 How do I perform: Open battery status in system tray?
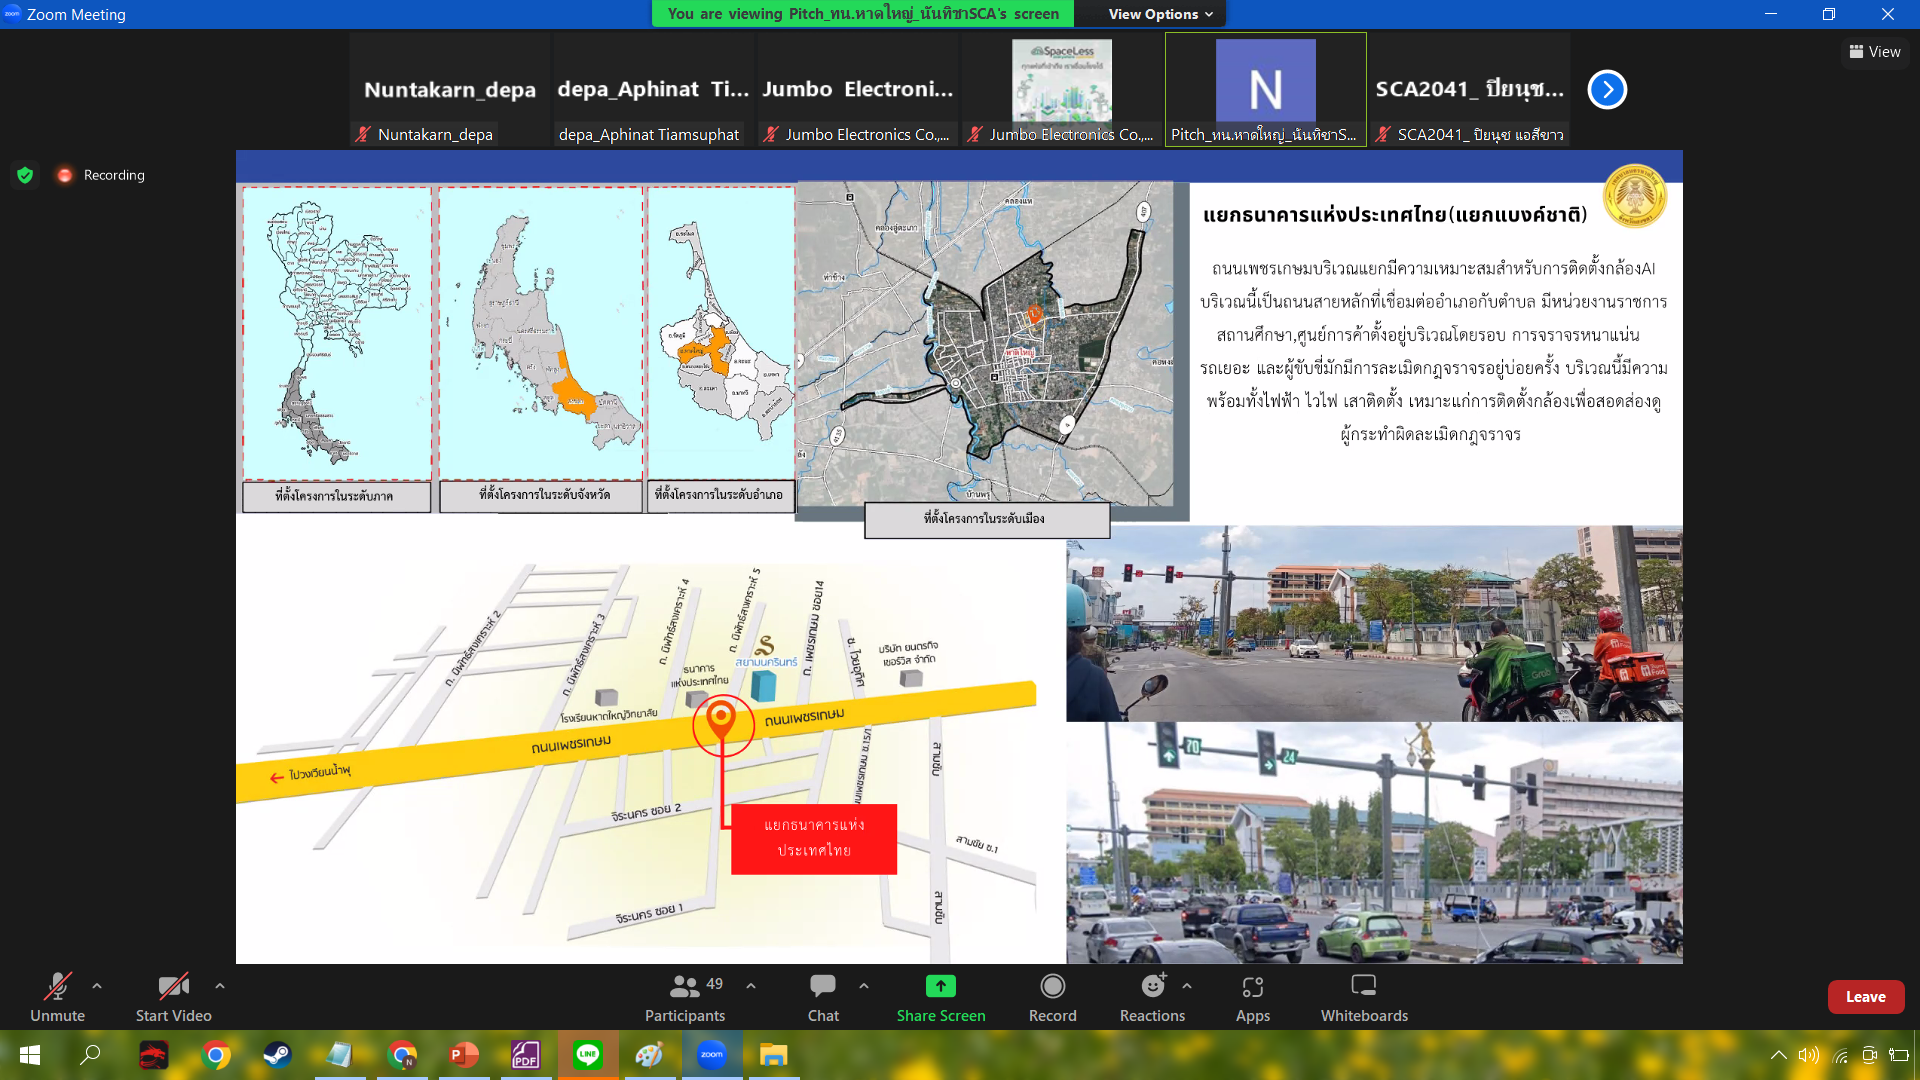pos(1899,1055)
